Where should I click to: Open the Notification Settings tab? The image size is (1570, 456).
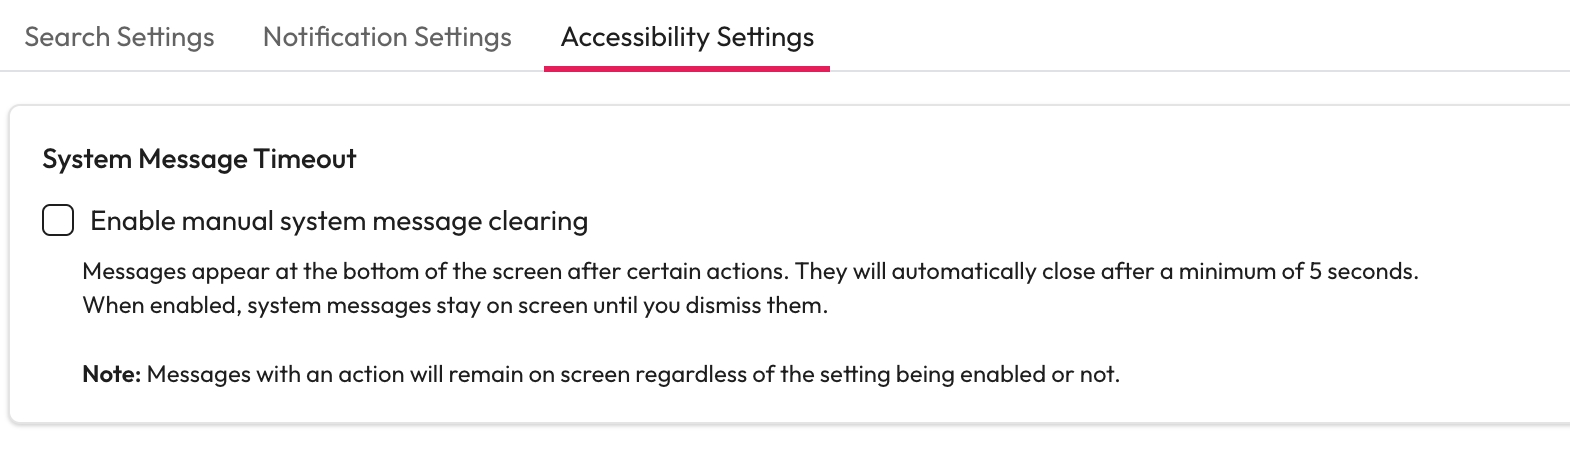387,37
